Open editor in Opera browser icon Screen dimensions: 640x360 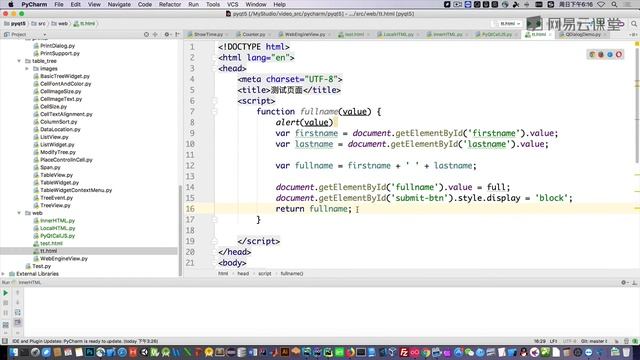pyautogui.click(x=619, y=54)
